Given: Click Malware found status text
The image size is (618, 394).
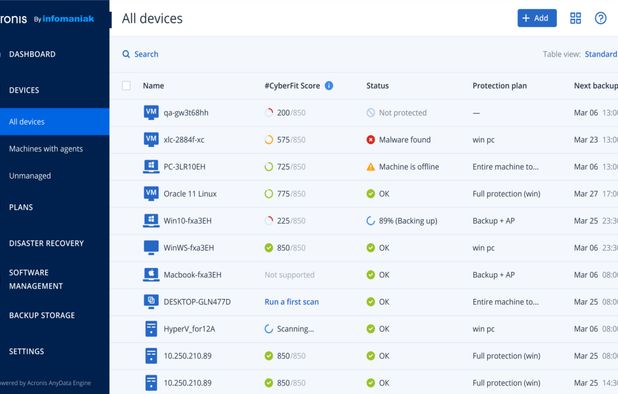Looking at the screenshot, I should (405, 139).
